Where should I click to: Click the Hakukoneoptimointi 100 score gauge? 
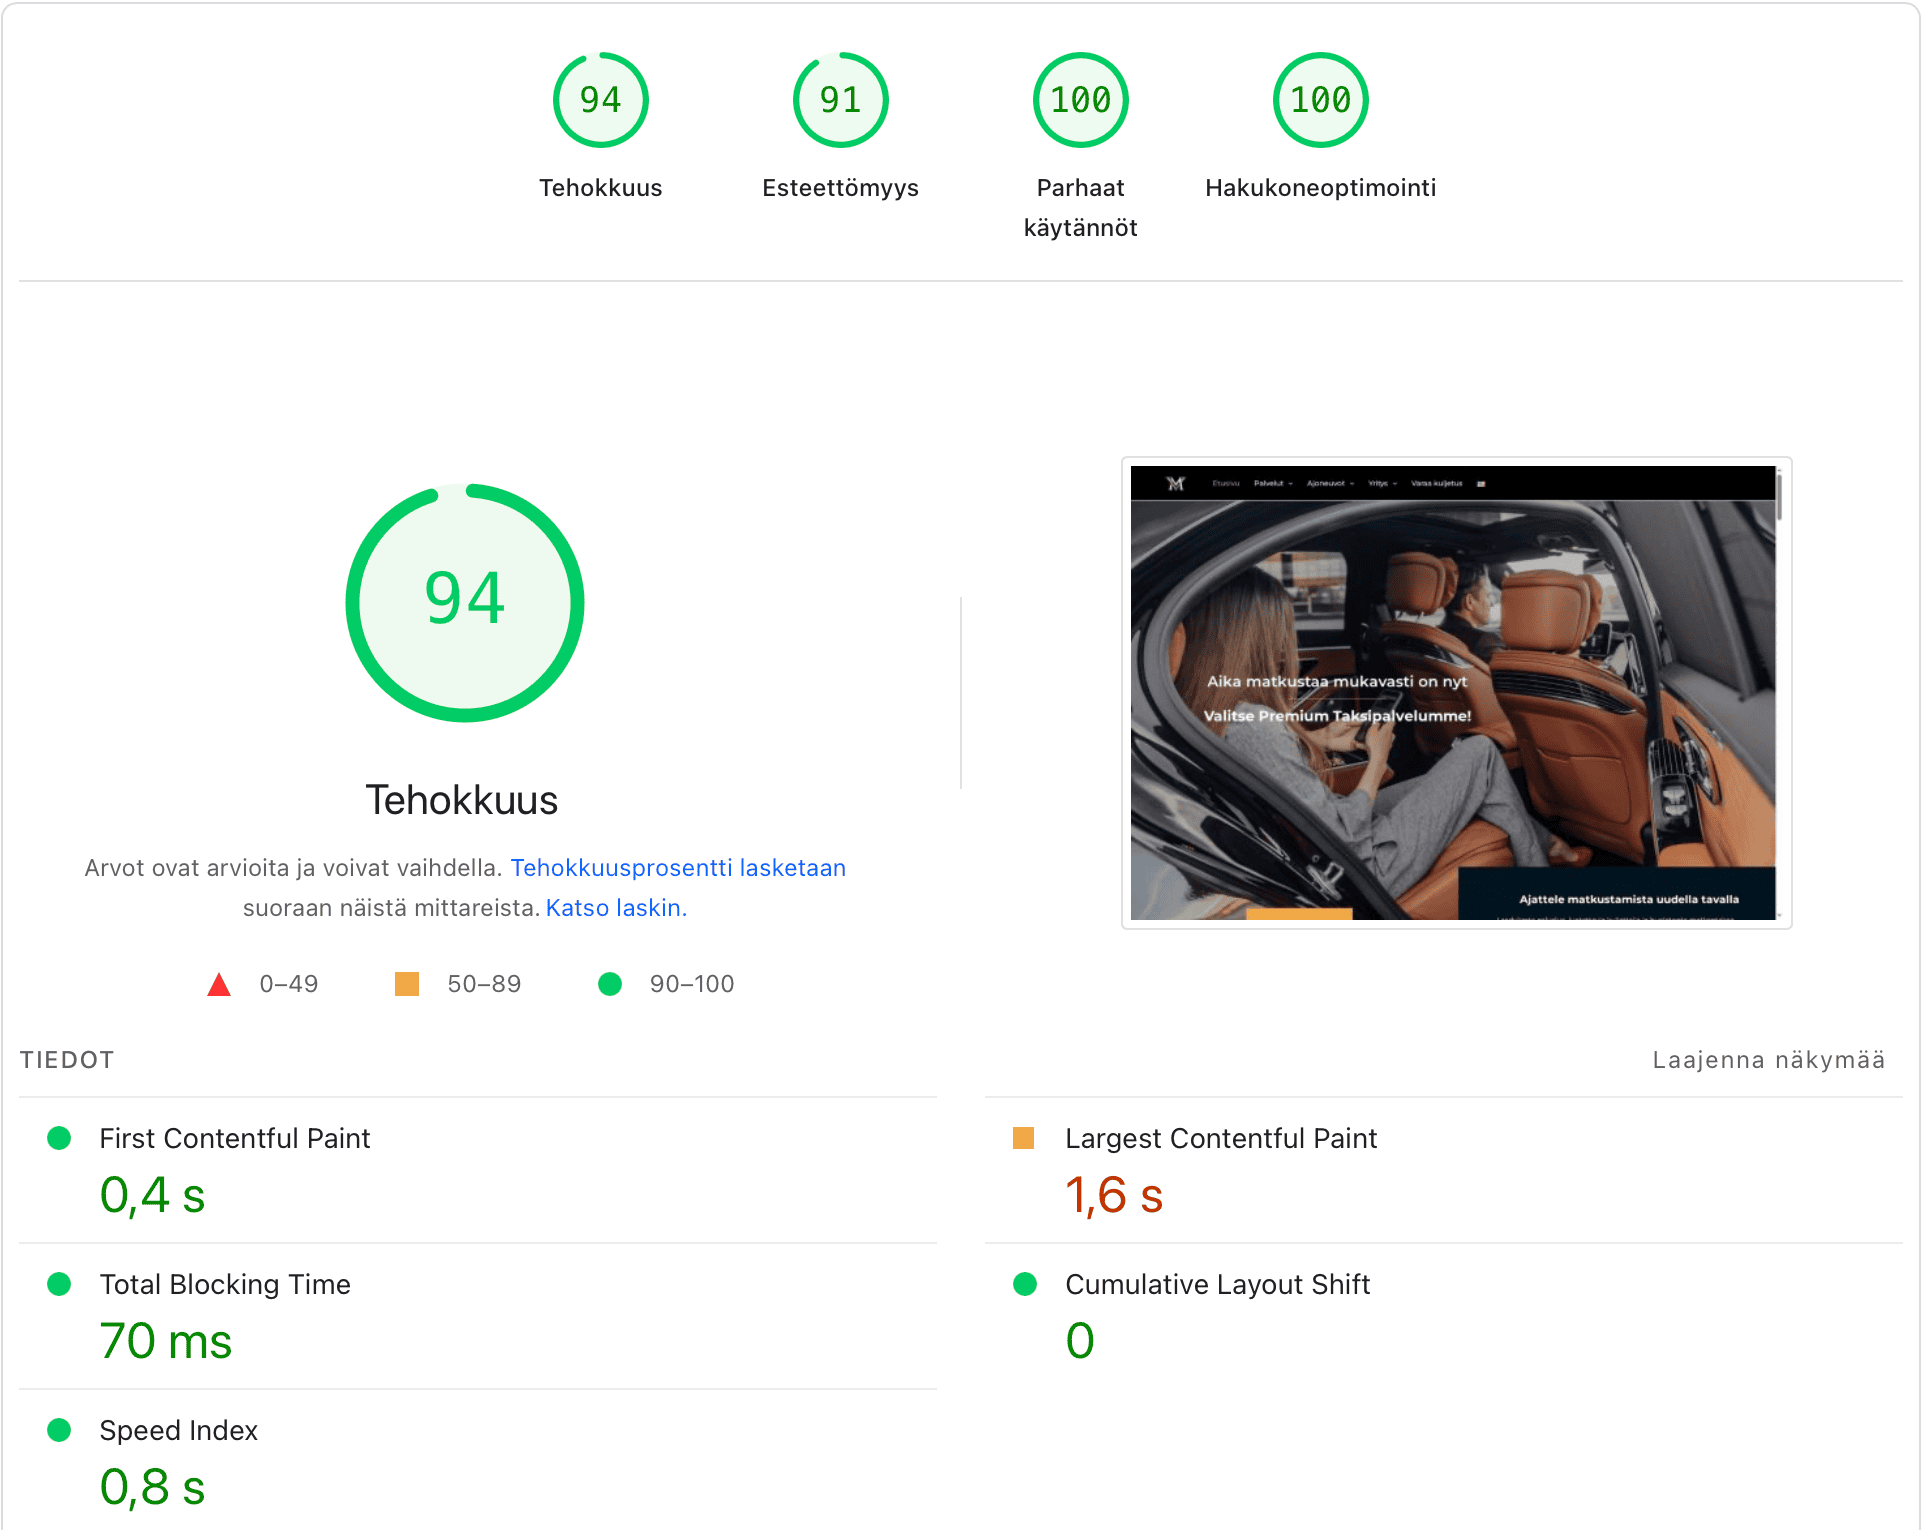[x=1320, y=100]
